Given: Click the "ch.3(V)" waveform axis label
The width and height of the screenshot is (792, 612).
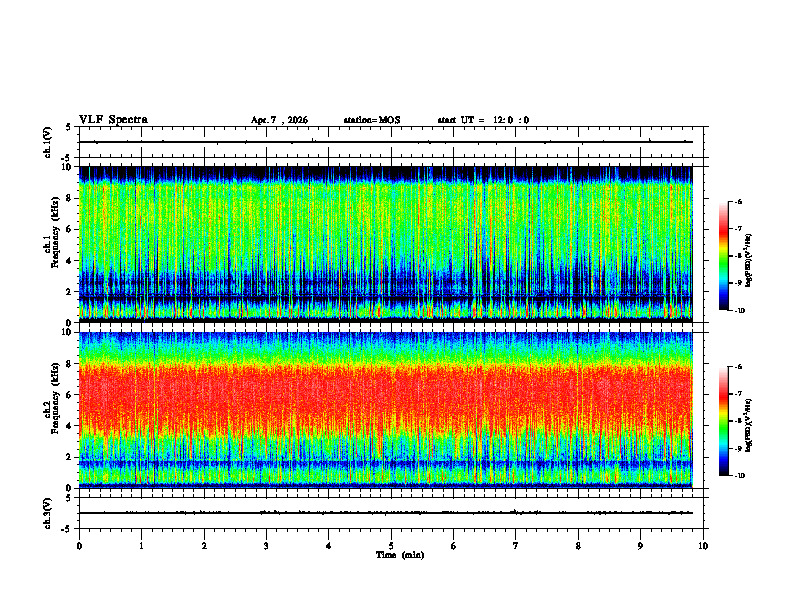Looking at the screenshot, I should pos(48,513).
